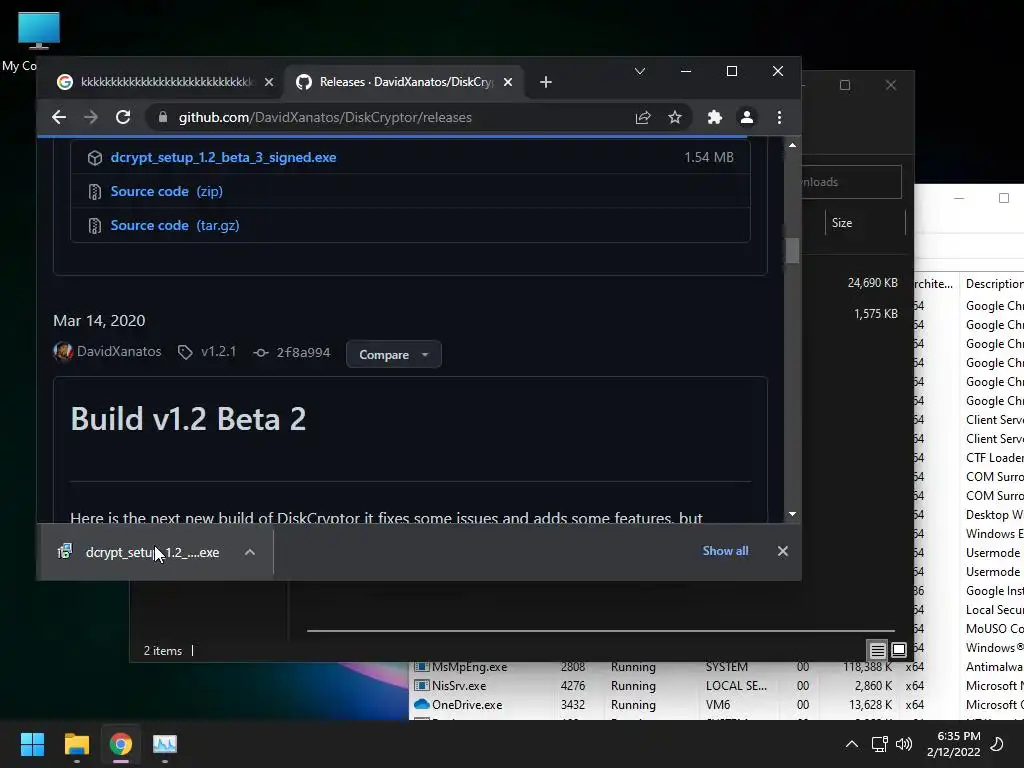The width and height of the screenshot is (1024, 768).
Task: Click Chrome icon on taskbar
Action: (x=121, y=744)
